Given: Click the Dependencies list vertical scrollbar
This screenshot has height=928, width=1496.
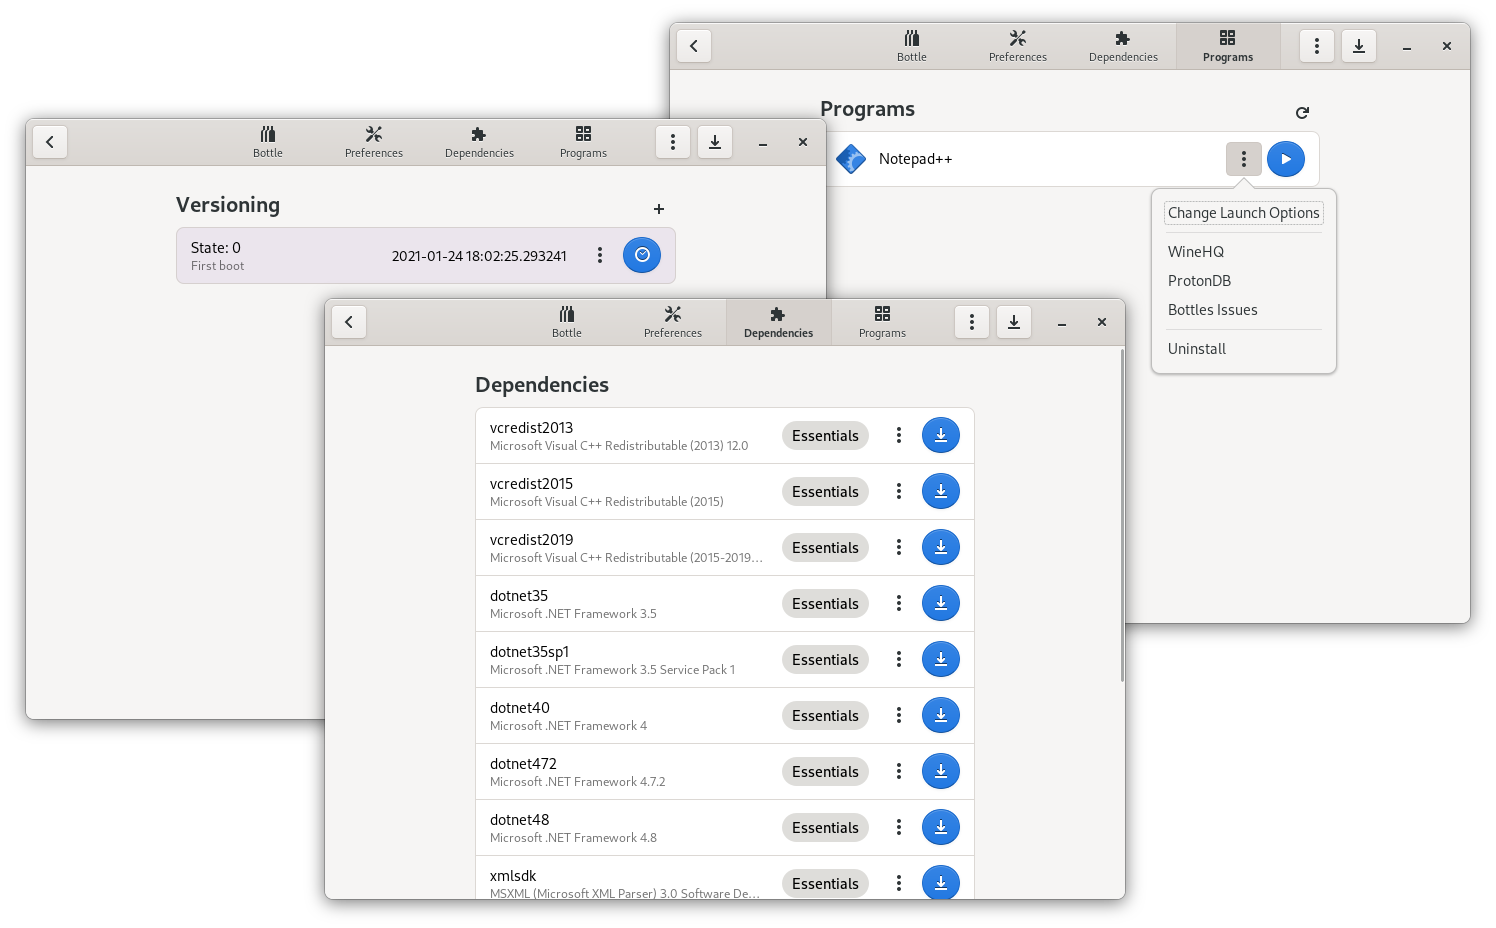Looking at the screenshot, I should pyautogui.click(x=1121, y=520).
